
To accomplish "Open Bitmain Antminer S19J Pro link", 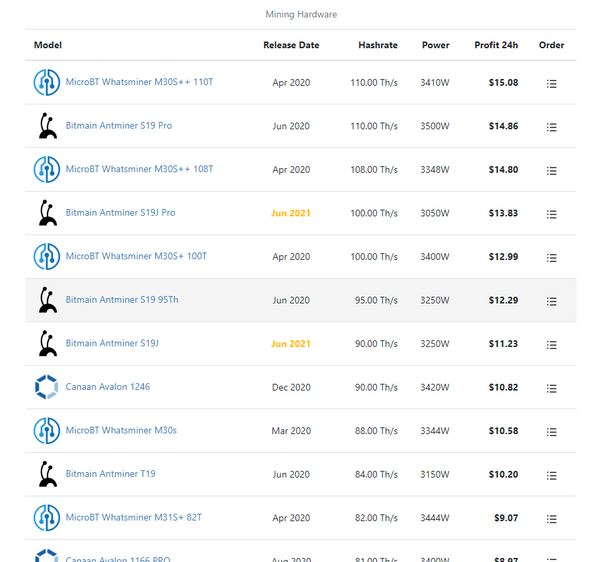I will [x=120, y=213].
